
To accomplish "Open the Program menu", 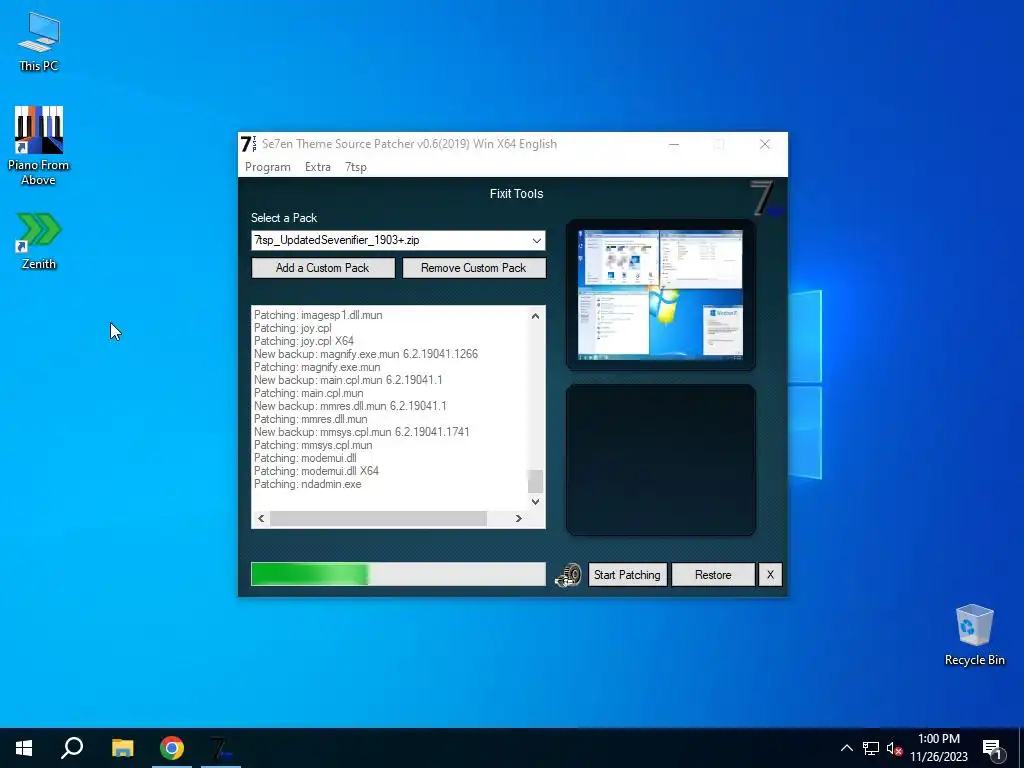I will 268,167.
